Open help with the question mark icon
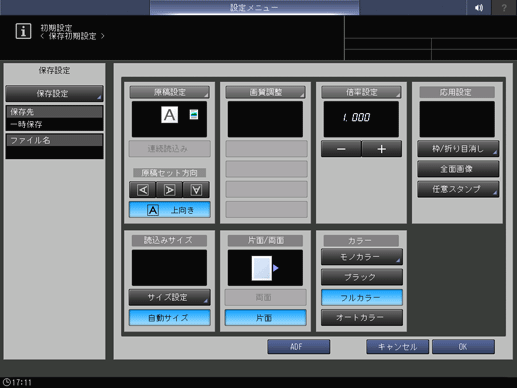This screenshot has height=388, width=517. click(x=504, y=7)
